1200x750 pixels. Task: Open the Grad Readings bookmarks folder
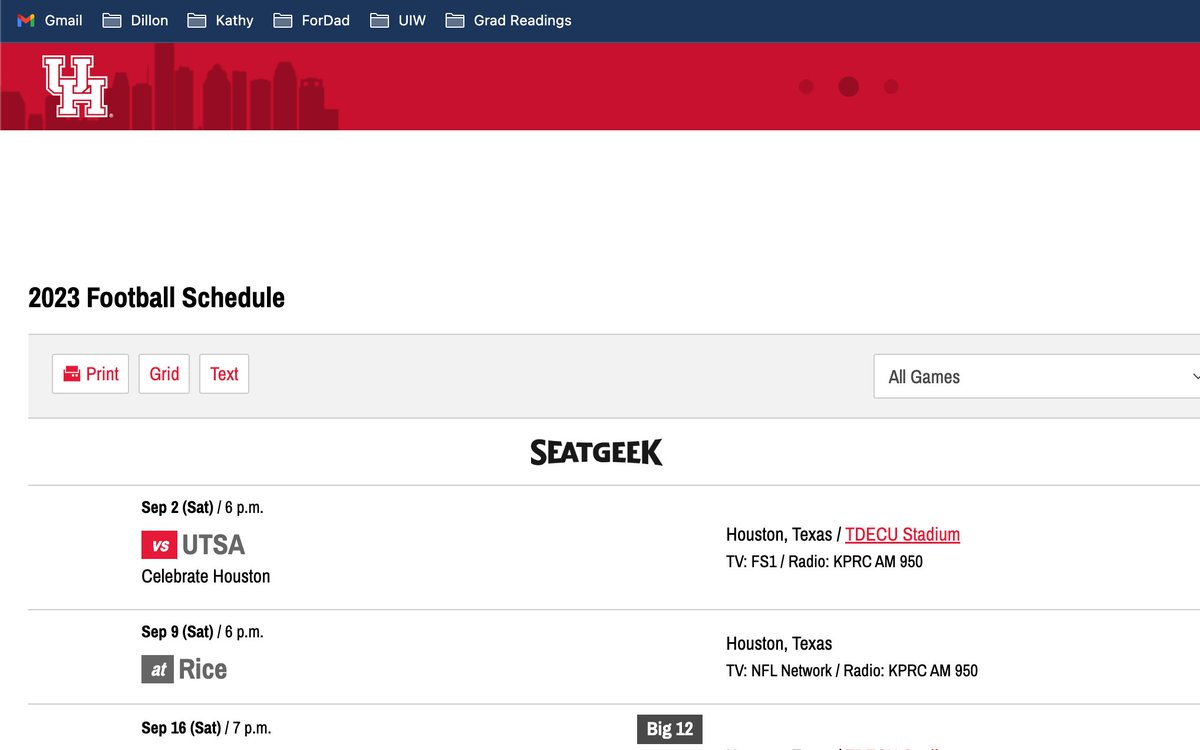tap(509, 20)
